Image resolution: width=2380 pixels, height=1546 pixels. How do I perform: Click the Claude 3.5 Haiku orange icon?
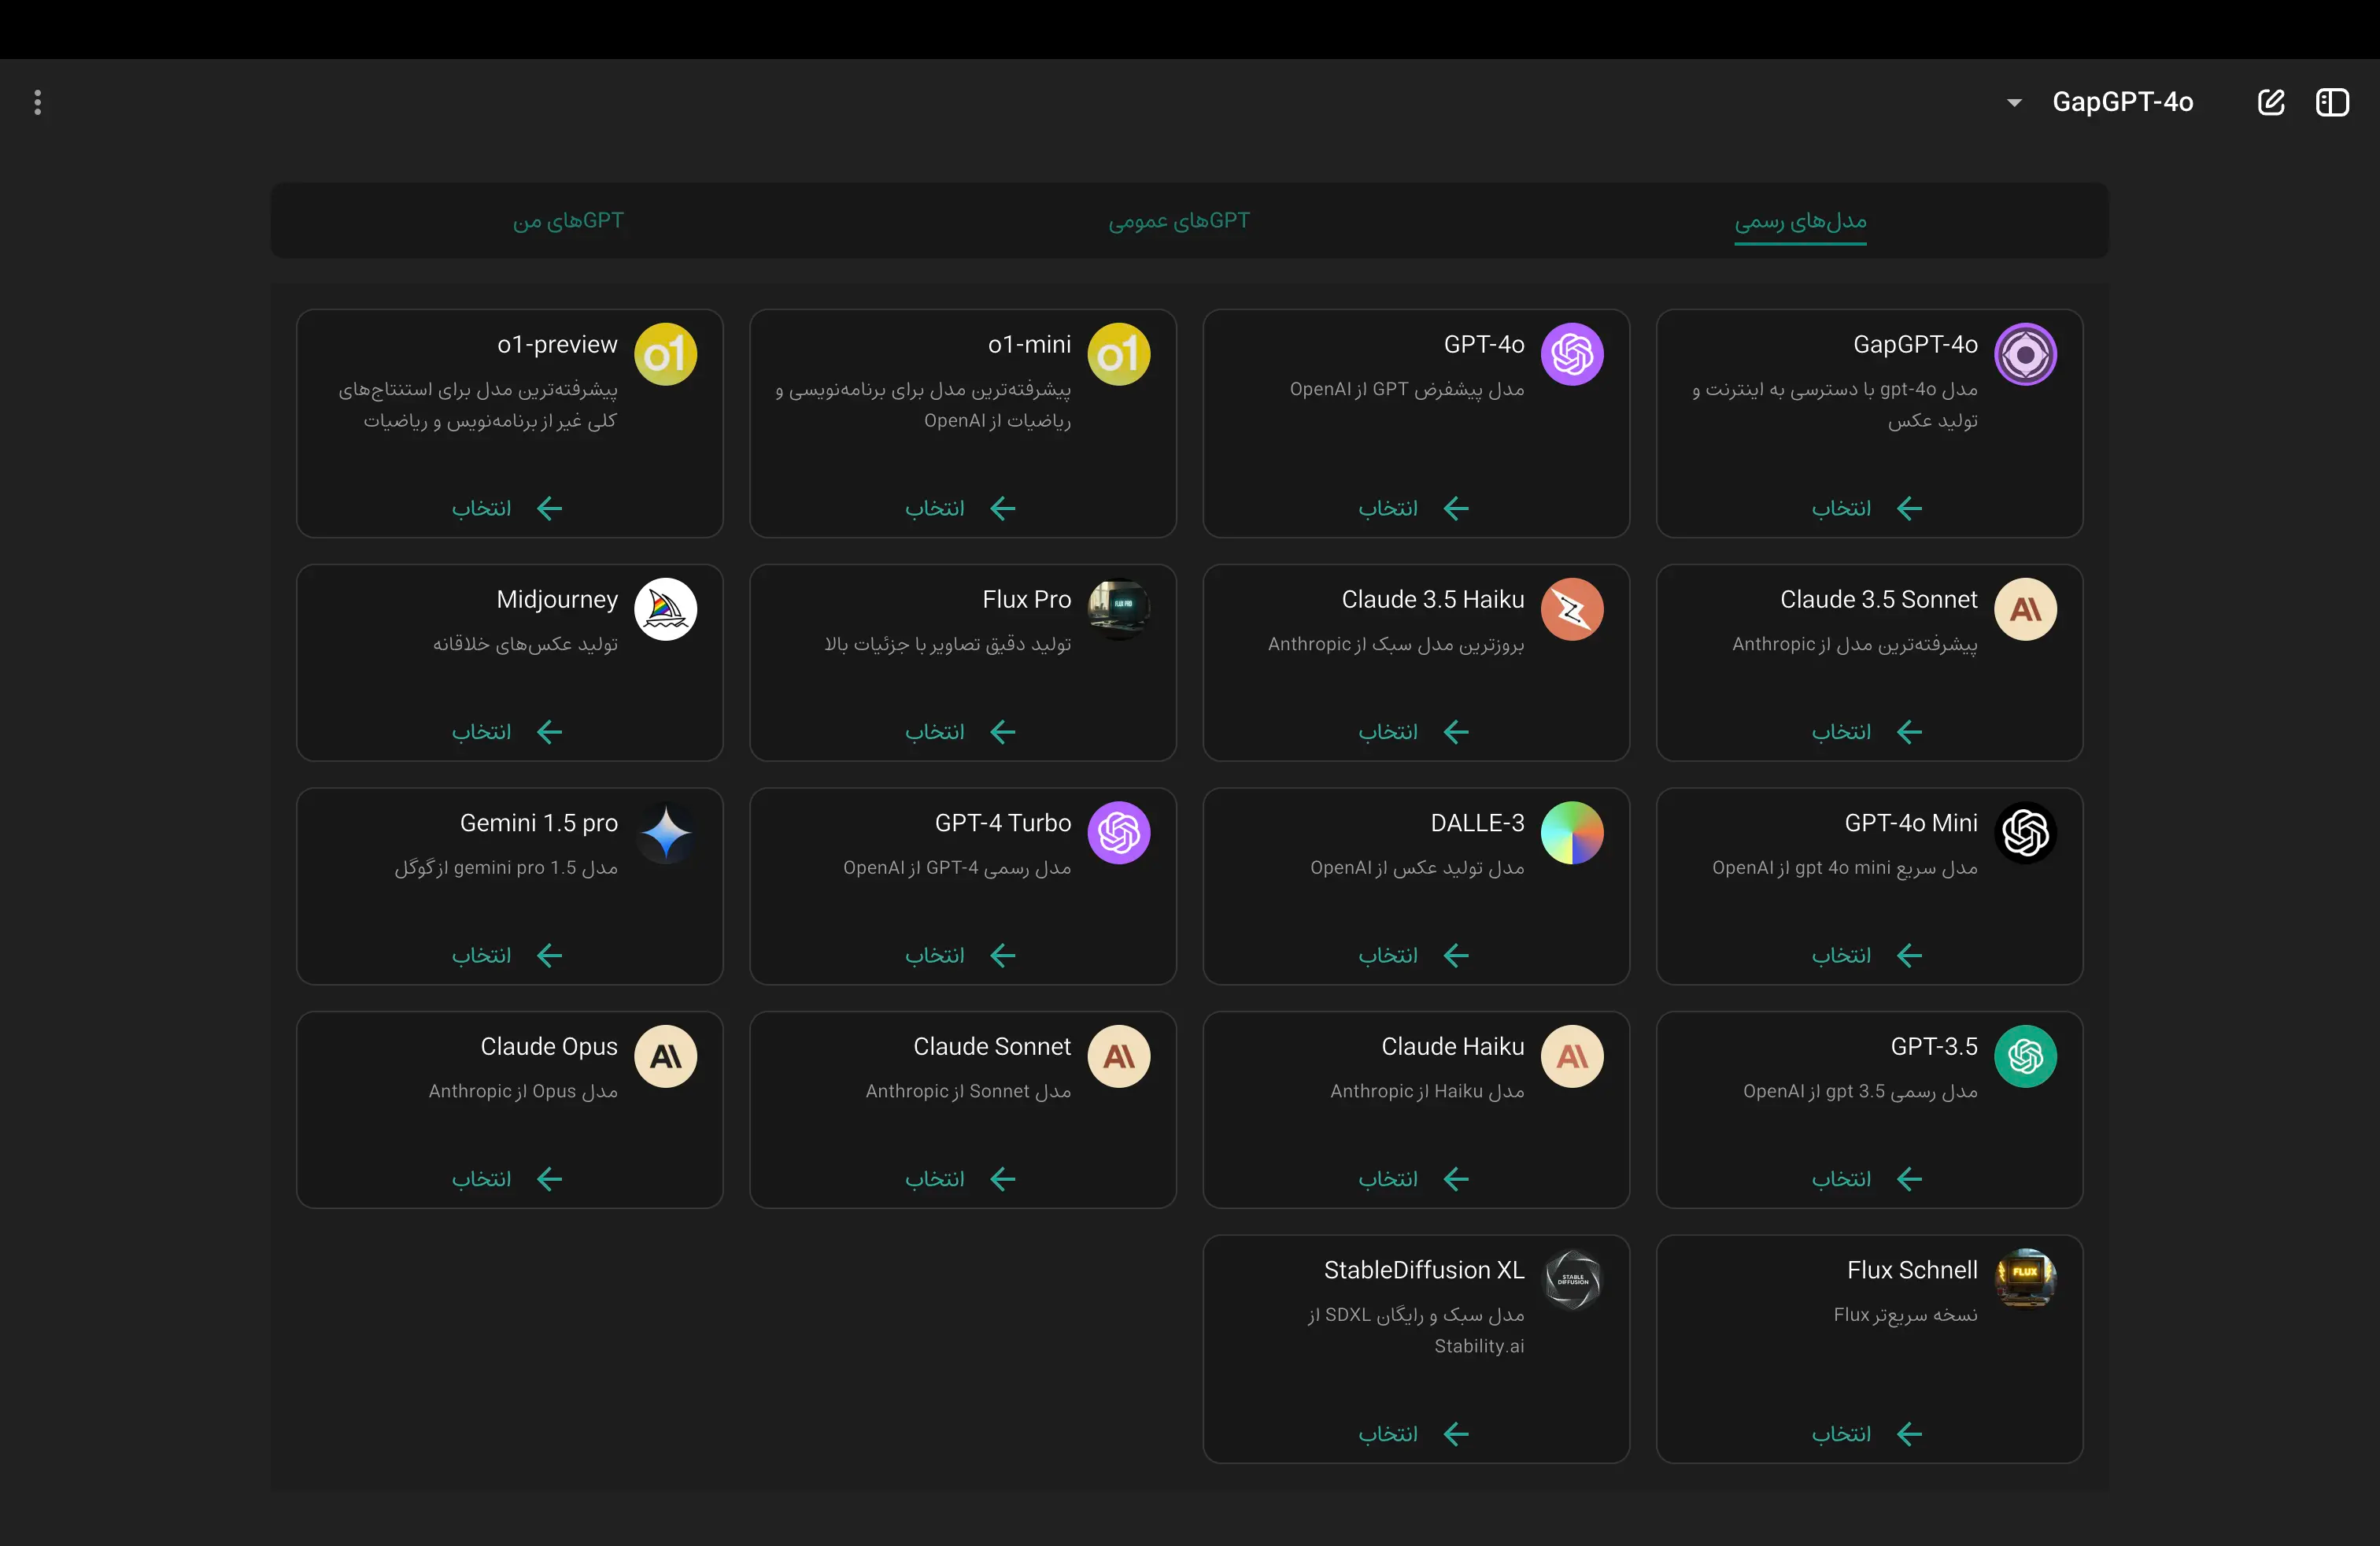click(x=1572, y=609)
